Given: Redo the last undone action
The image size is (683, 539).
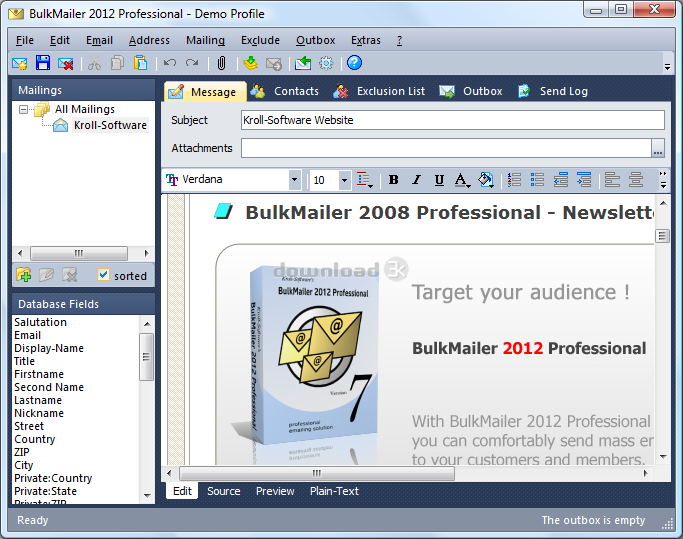Looking at the screenshot, I should point(192,64).
